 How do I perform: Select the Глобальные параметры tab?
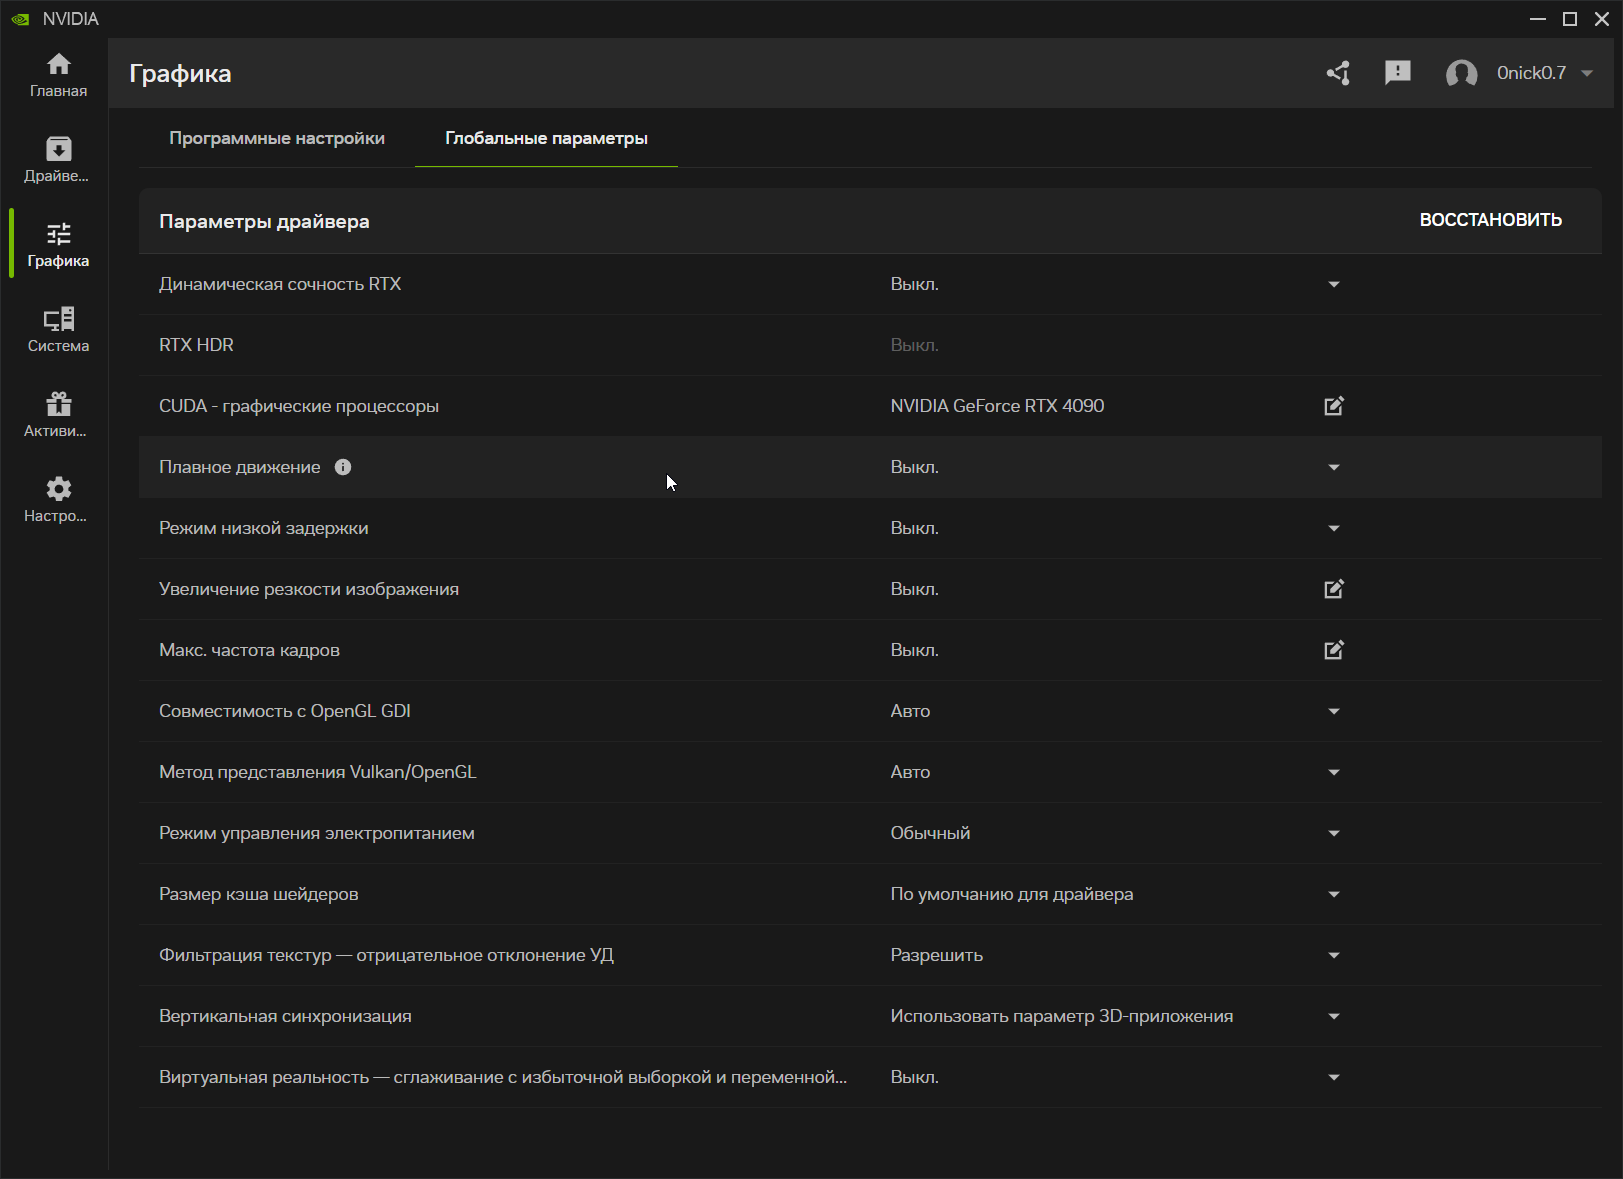pyautogui.click(x=546, y=138)
